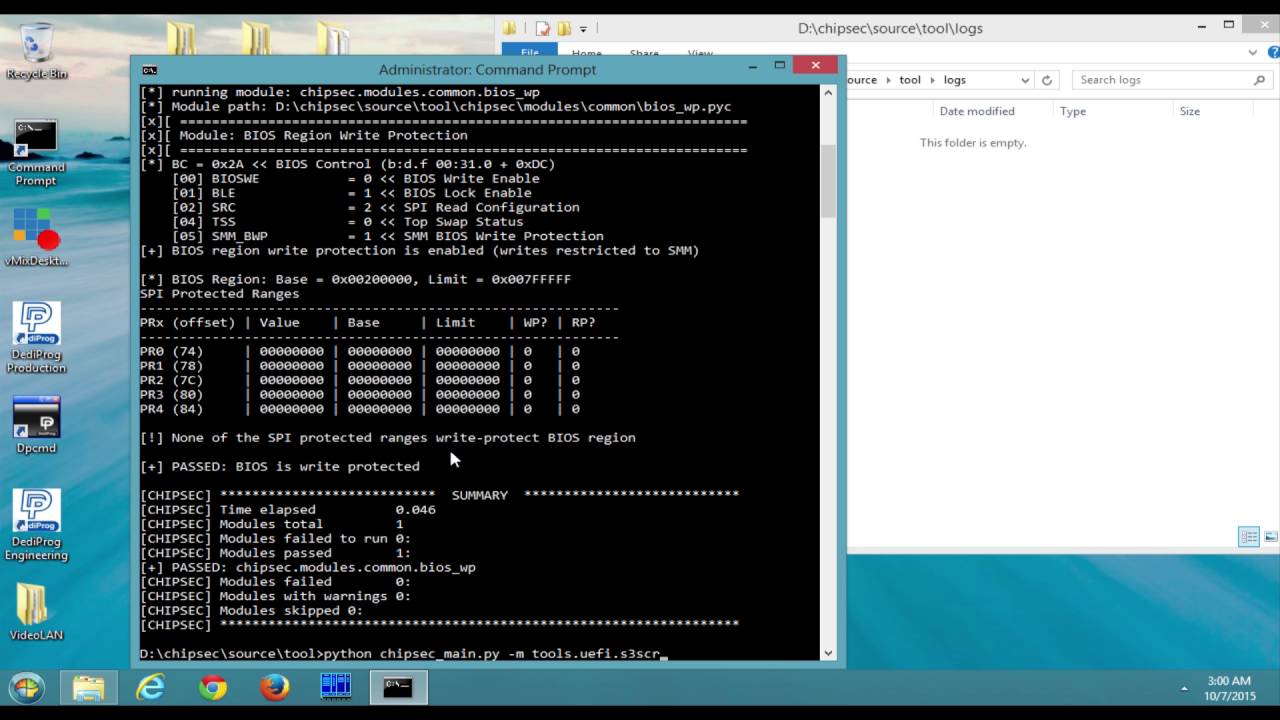This screenshot has width=1280, height=720.
Task: Click 'Modules total 1' summary line
Action: (x=272, y=524)
